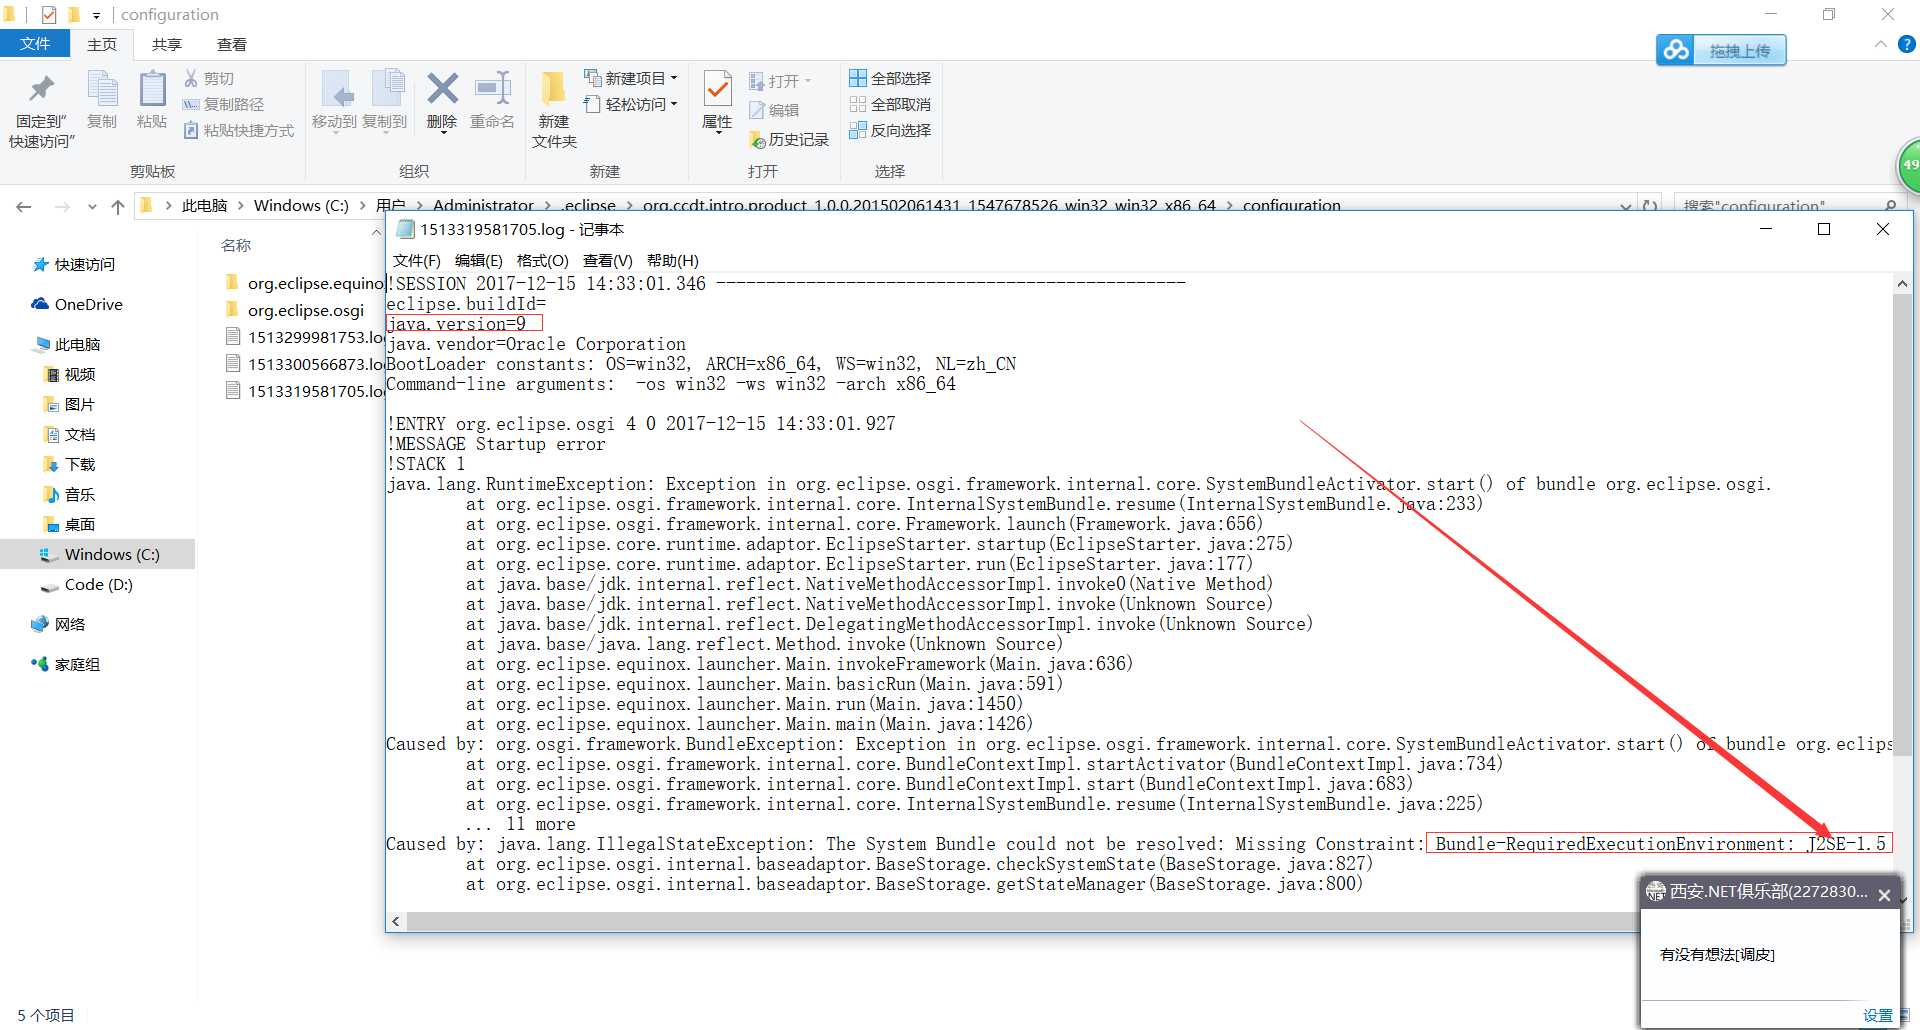Image resolution: width=1920 pixels, height=1030 pixels.
Task: Switch to Home (主页) ribbon tab
Action: click(x=101, y=44)
